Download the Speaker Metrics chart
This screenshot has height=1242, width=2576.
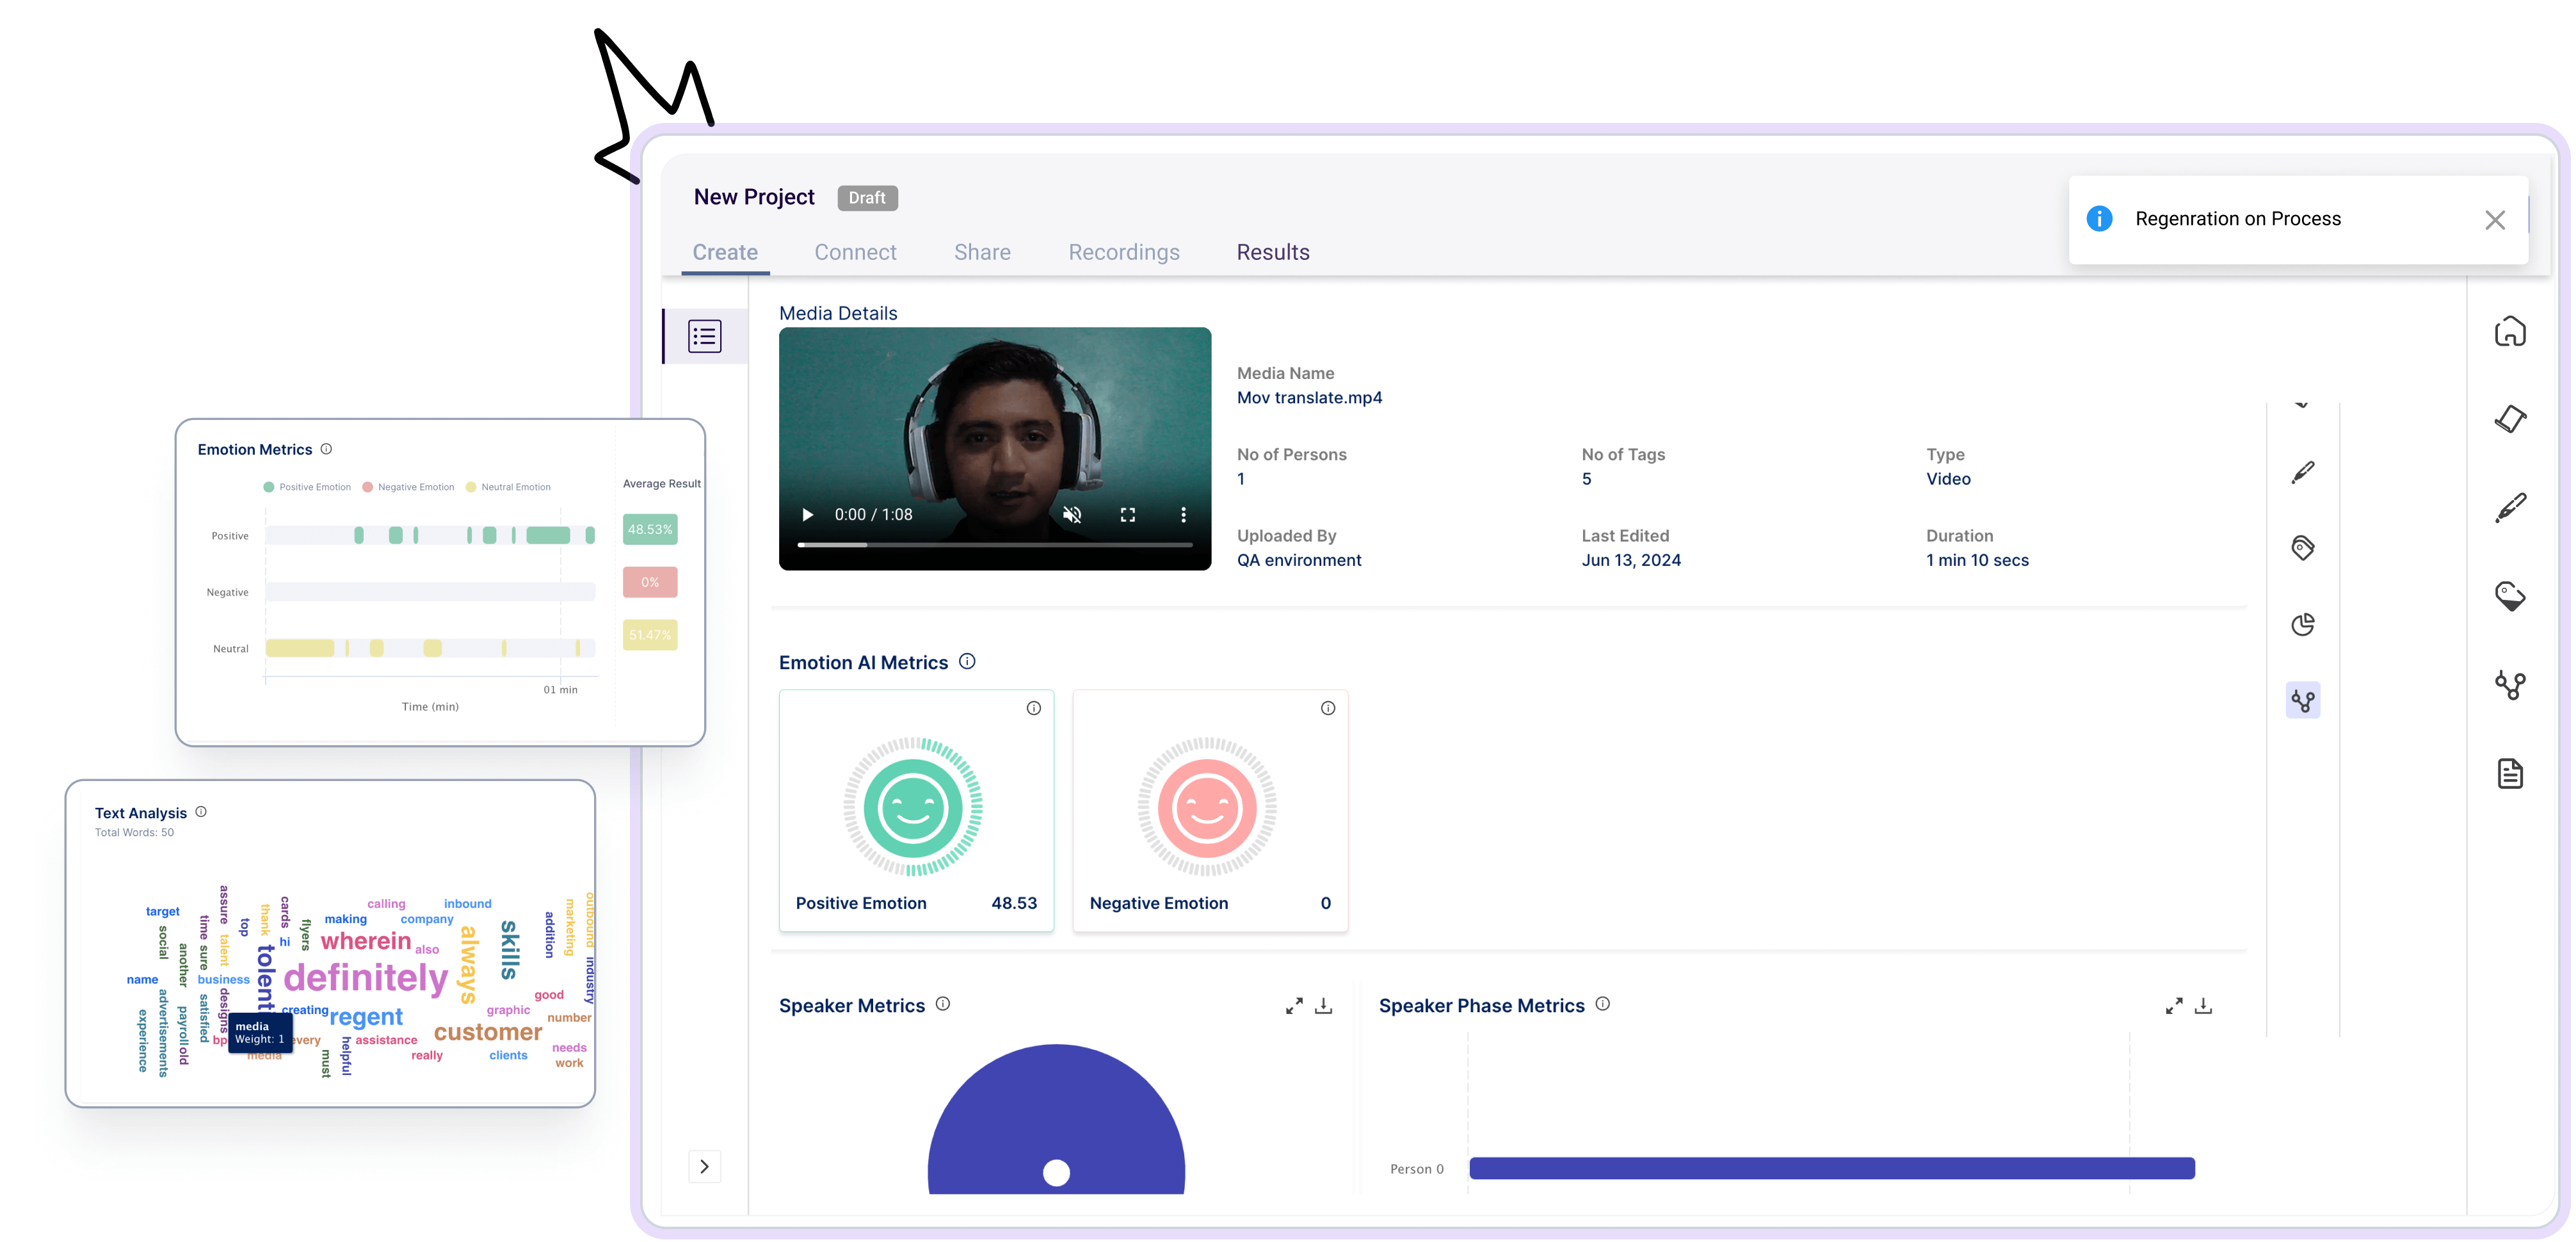click(1324, 1005)
